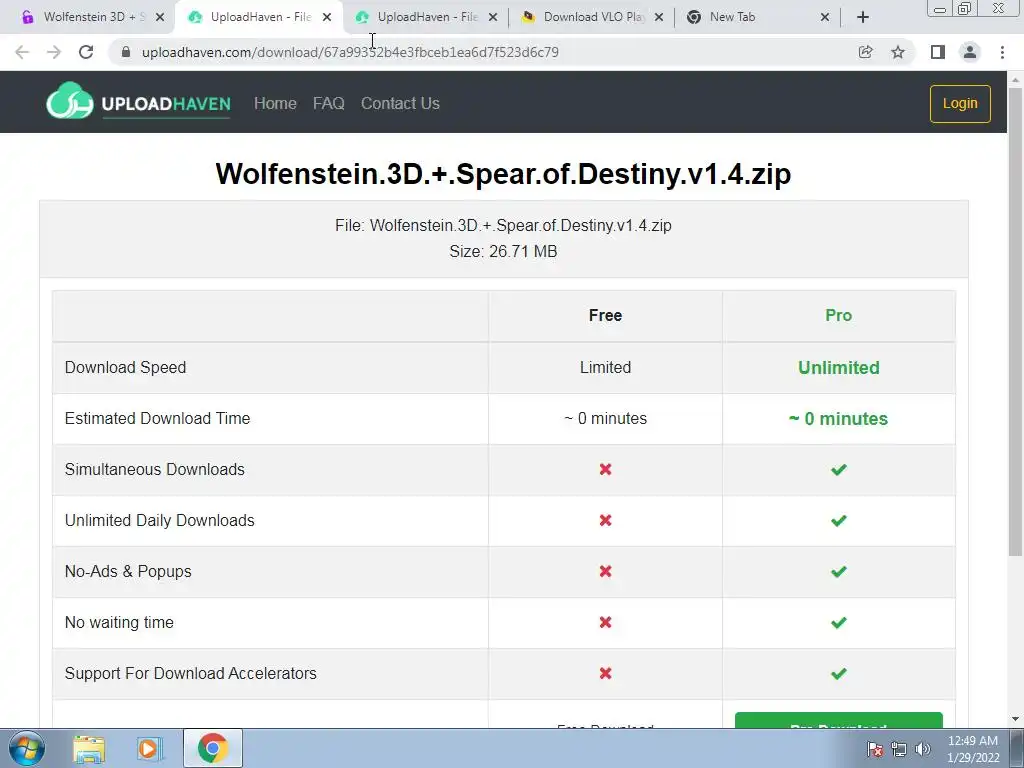The image size is (1024, 768).
Task: Open Windows Explorer from the taskbar
Action: pyautogui.click(x=89, y=748)
